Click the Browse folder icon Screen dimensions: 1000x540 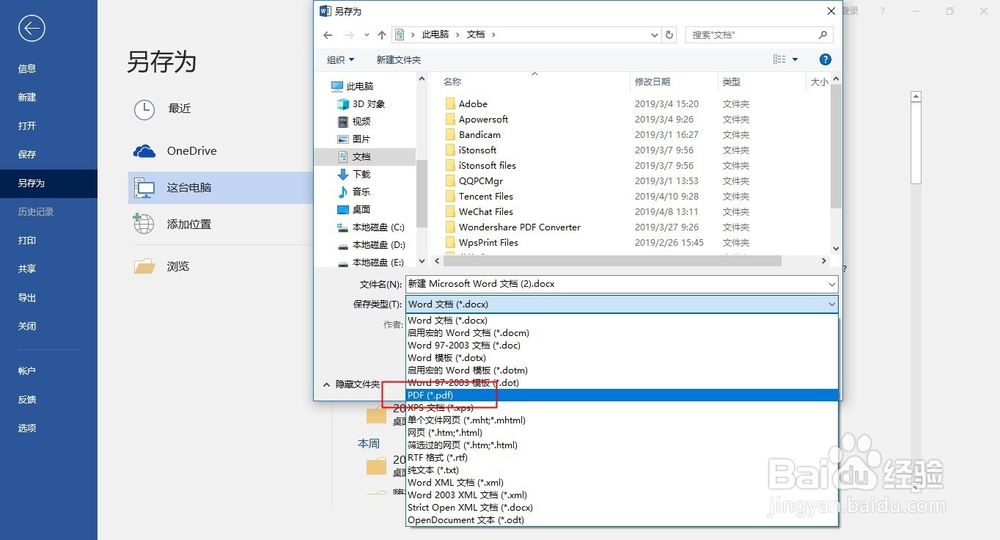pos(144,266)
